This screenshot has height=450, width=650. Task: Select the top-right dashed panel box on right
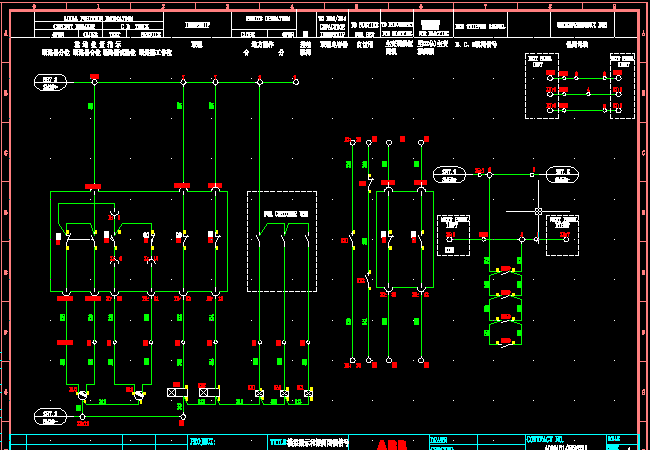621,87
